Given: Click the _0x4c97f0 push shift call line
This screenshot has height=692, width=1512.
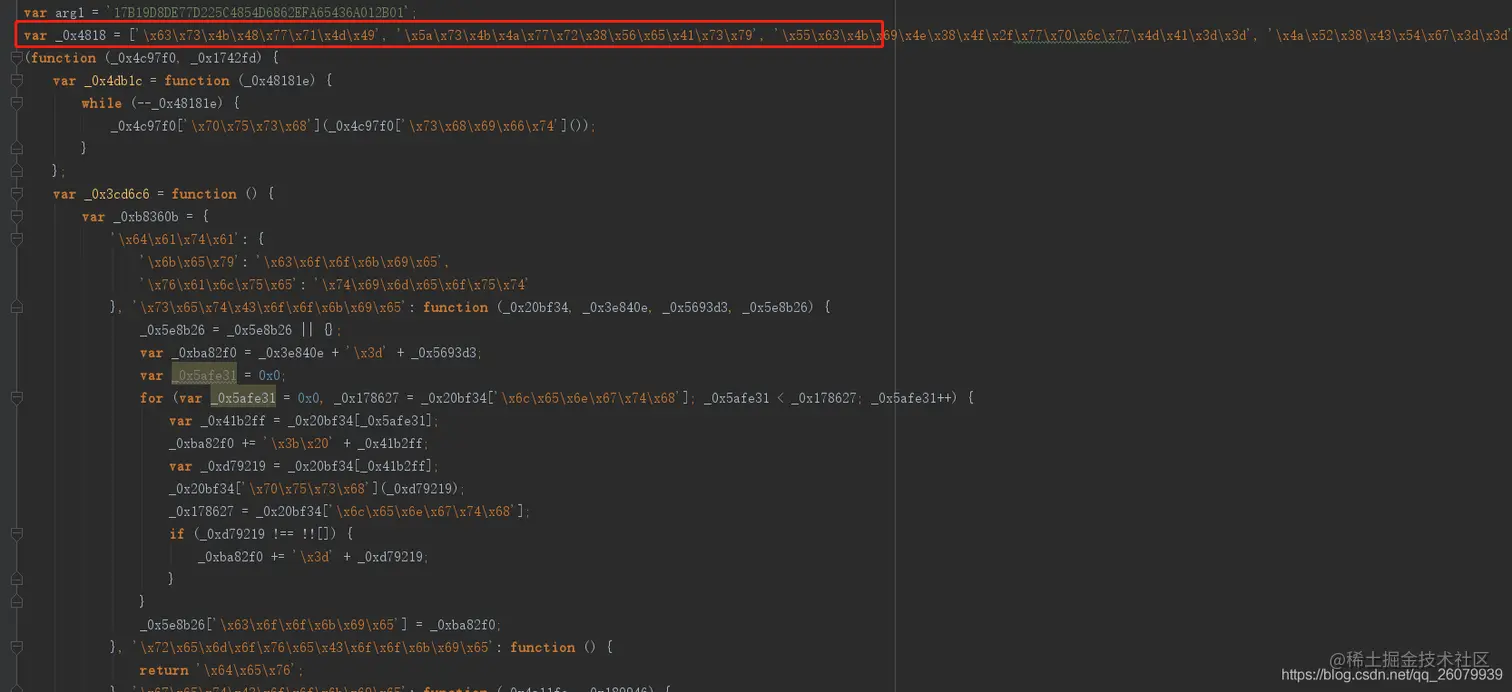Looking at the screenshot, I should pos(353,126).
